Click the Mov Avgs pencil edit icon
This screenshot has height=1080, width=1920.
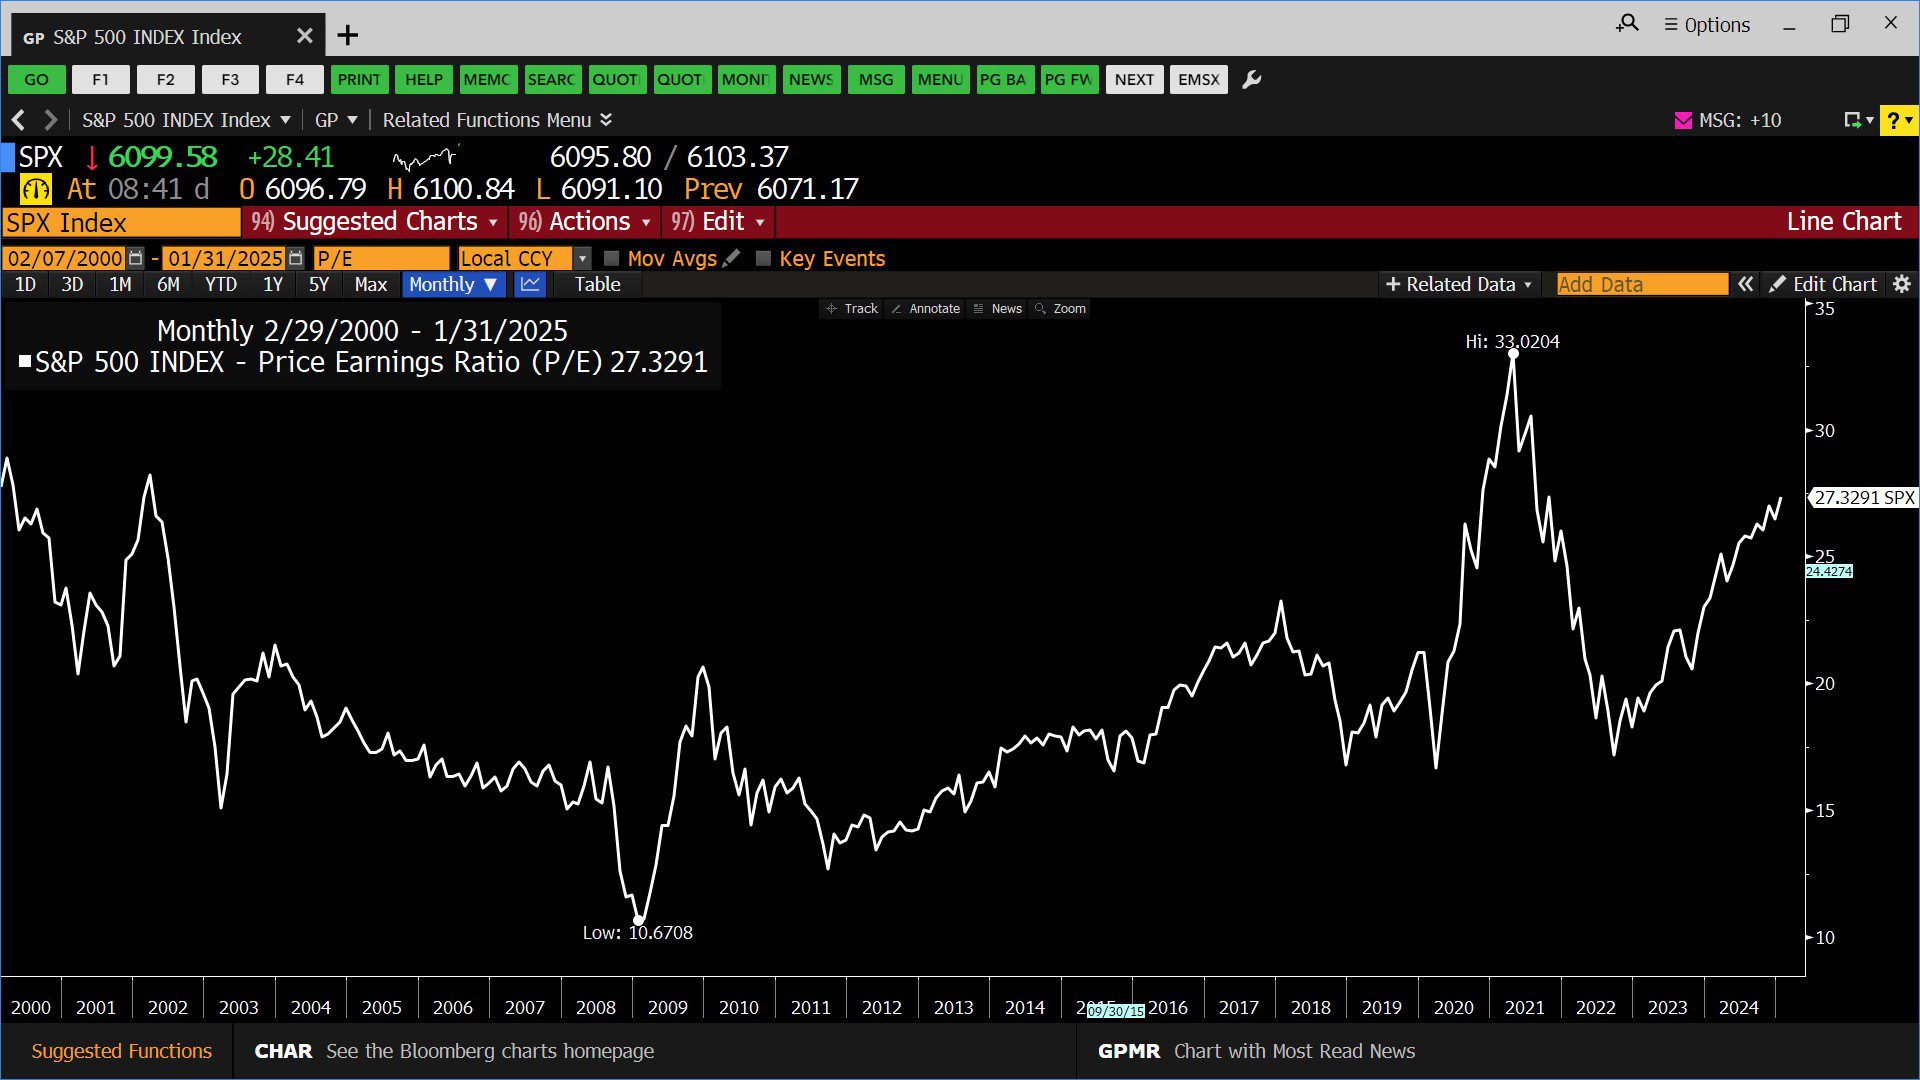point(732,258)
